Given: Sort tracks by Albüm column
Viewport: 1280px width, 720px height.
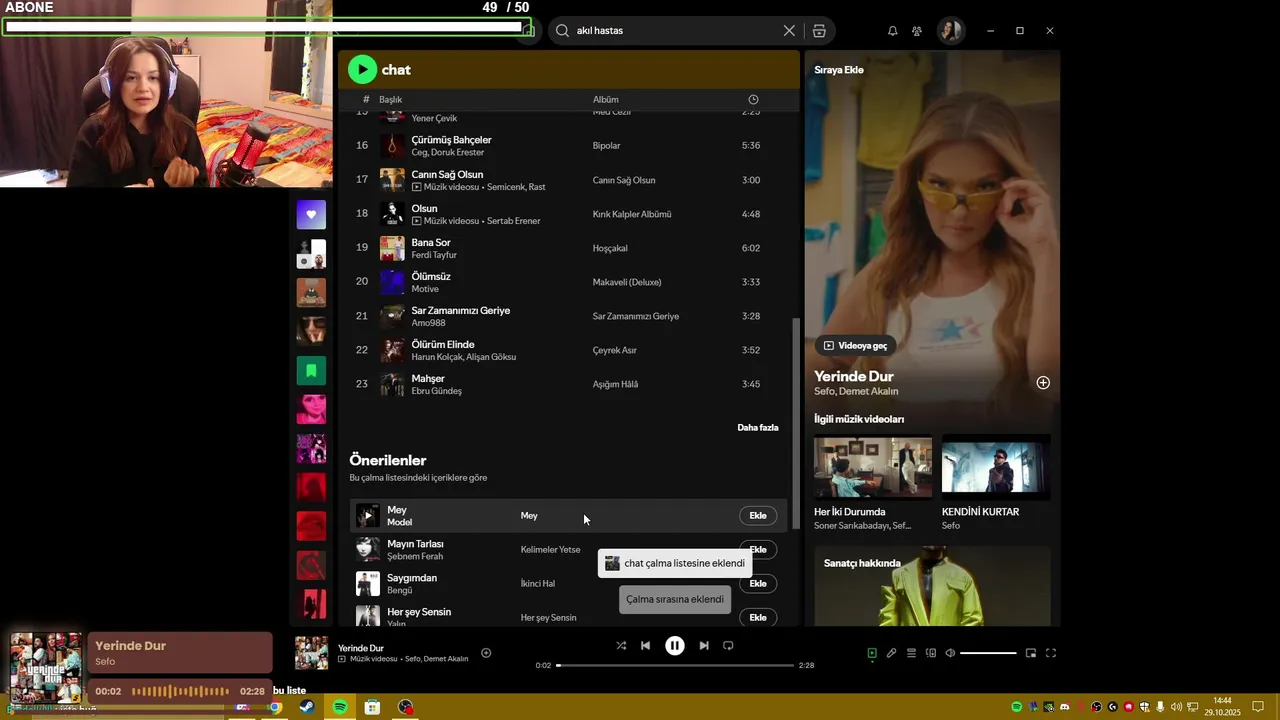Looking at the screenshot, I should click(606, 99).
